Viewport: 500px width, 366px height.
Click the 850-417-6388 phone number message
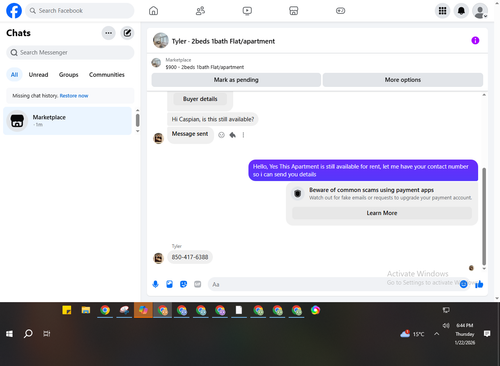[x=190, y=257]
